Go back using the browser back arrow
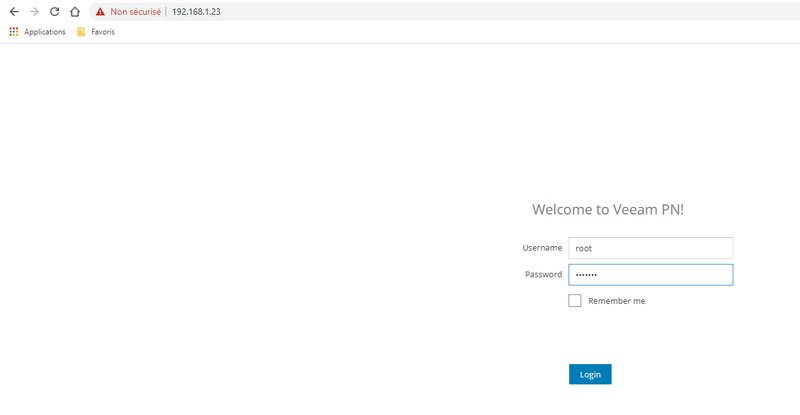800x415 pixels. click(14, 11)
